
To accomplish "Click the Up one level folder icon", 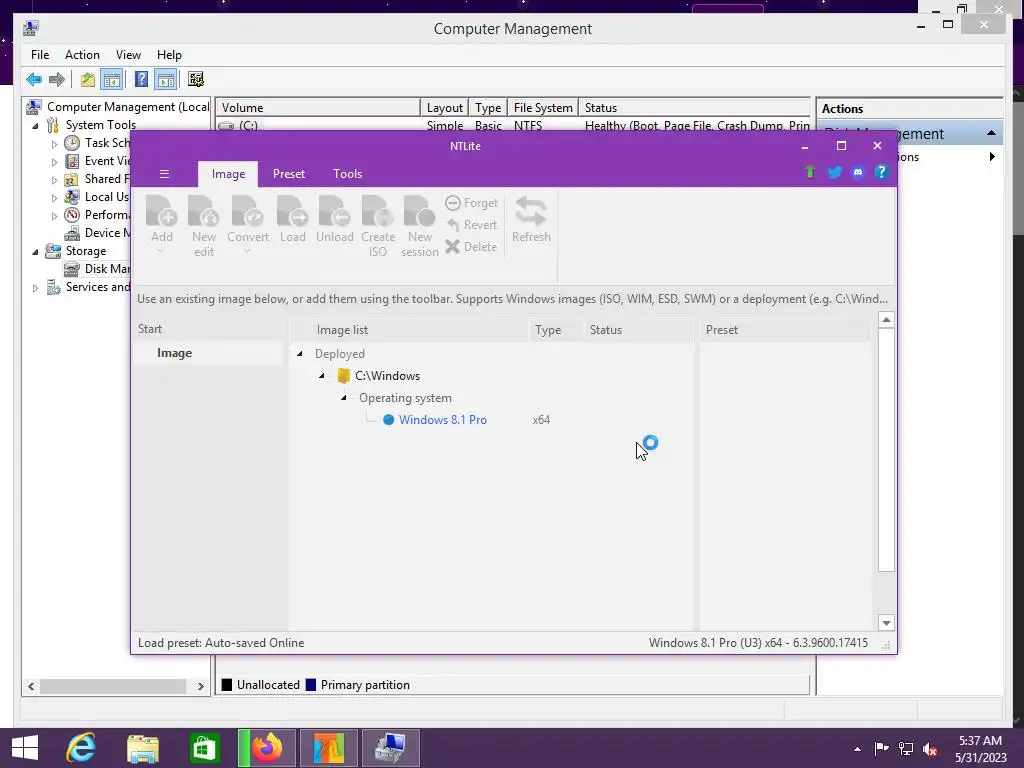I will point(88,80).
